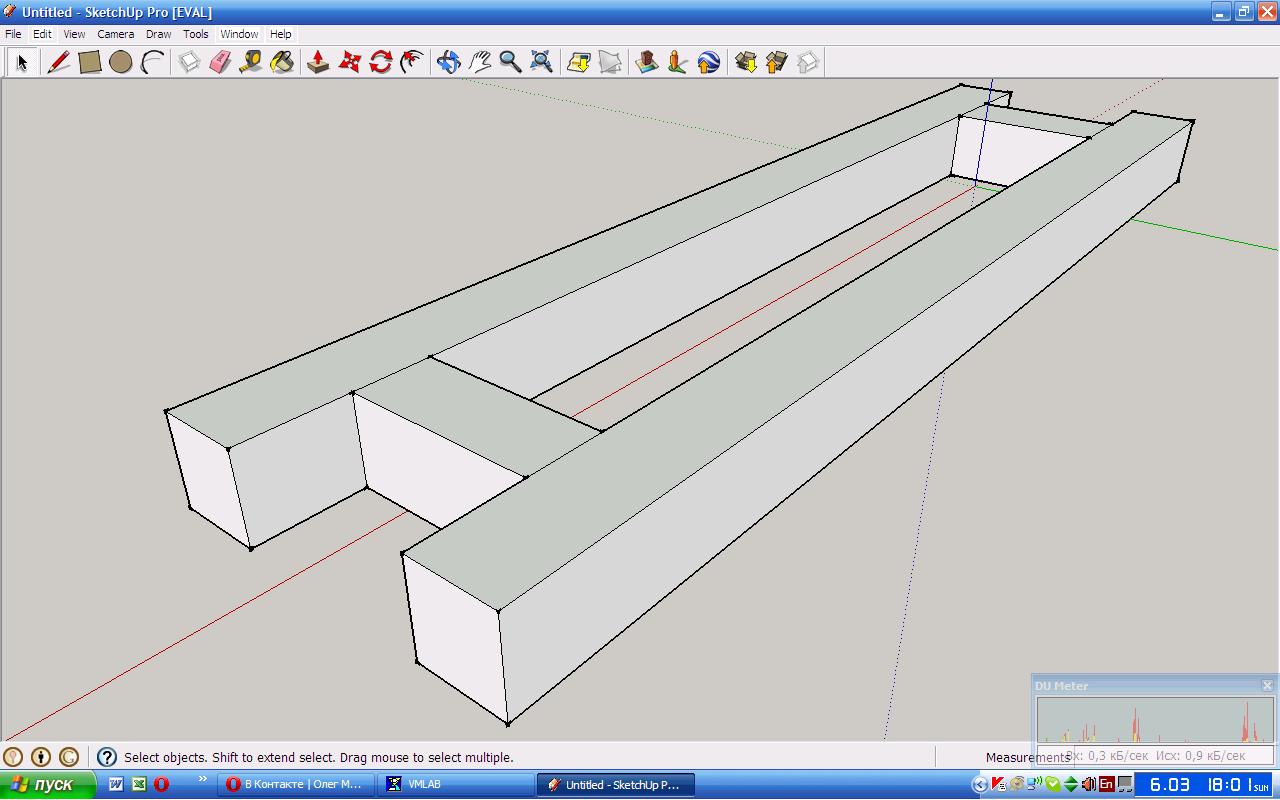This screenshot has width=1280, height=800.
Task: Click the Google Earth globe icon
Action: [x=708, y=62]
